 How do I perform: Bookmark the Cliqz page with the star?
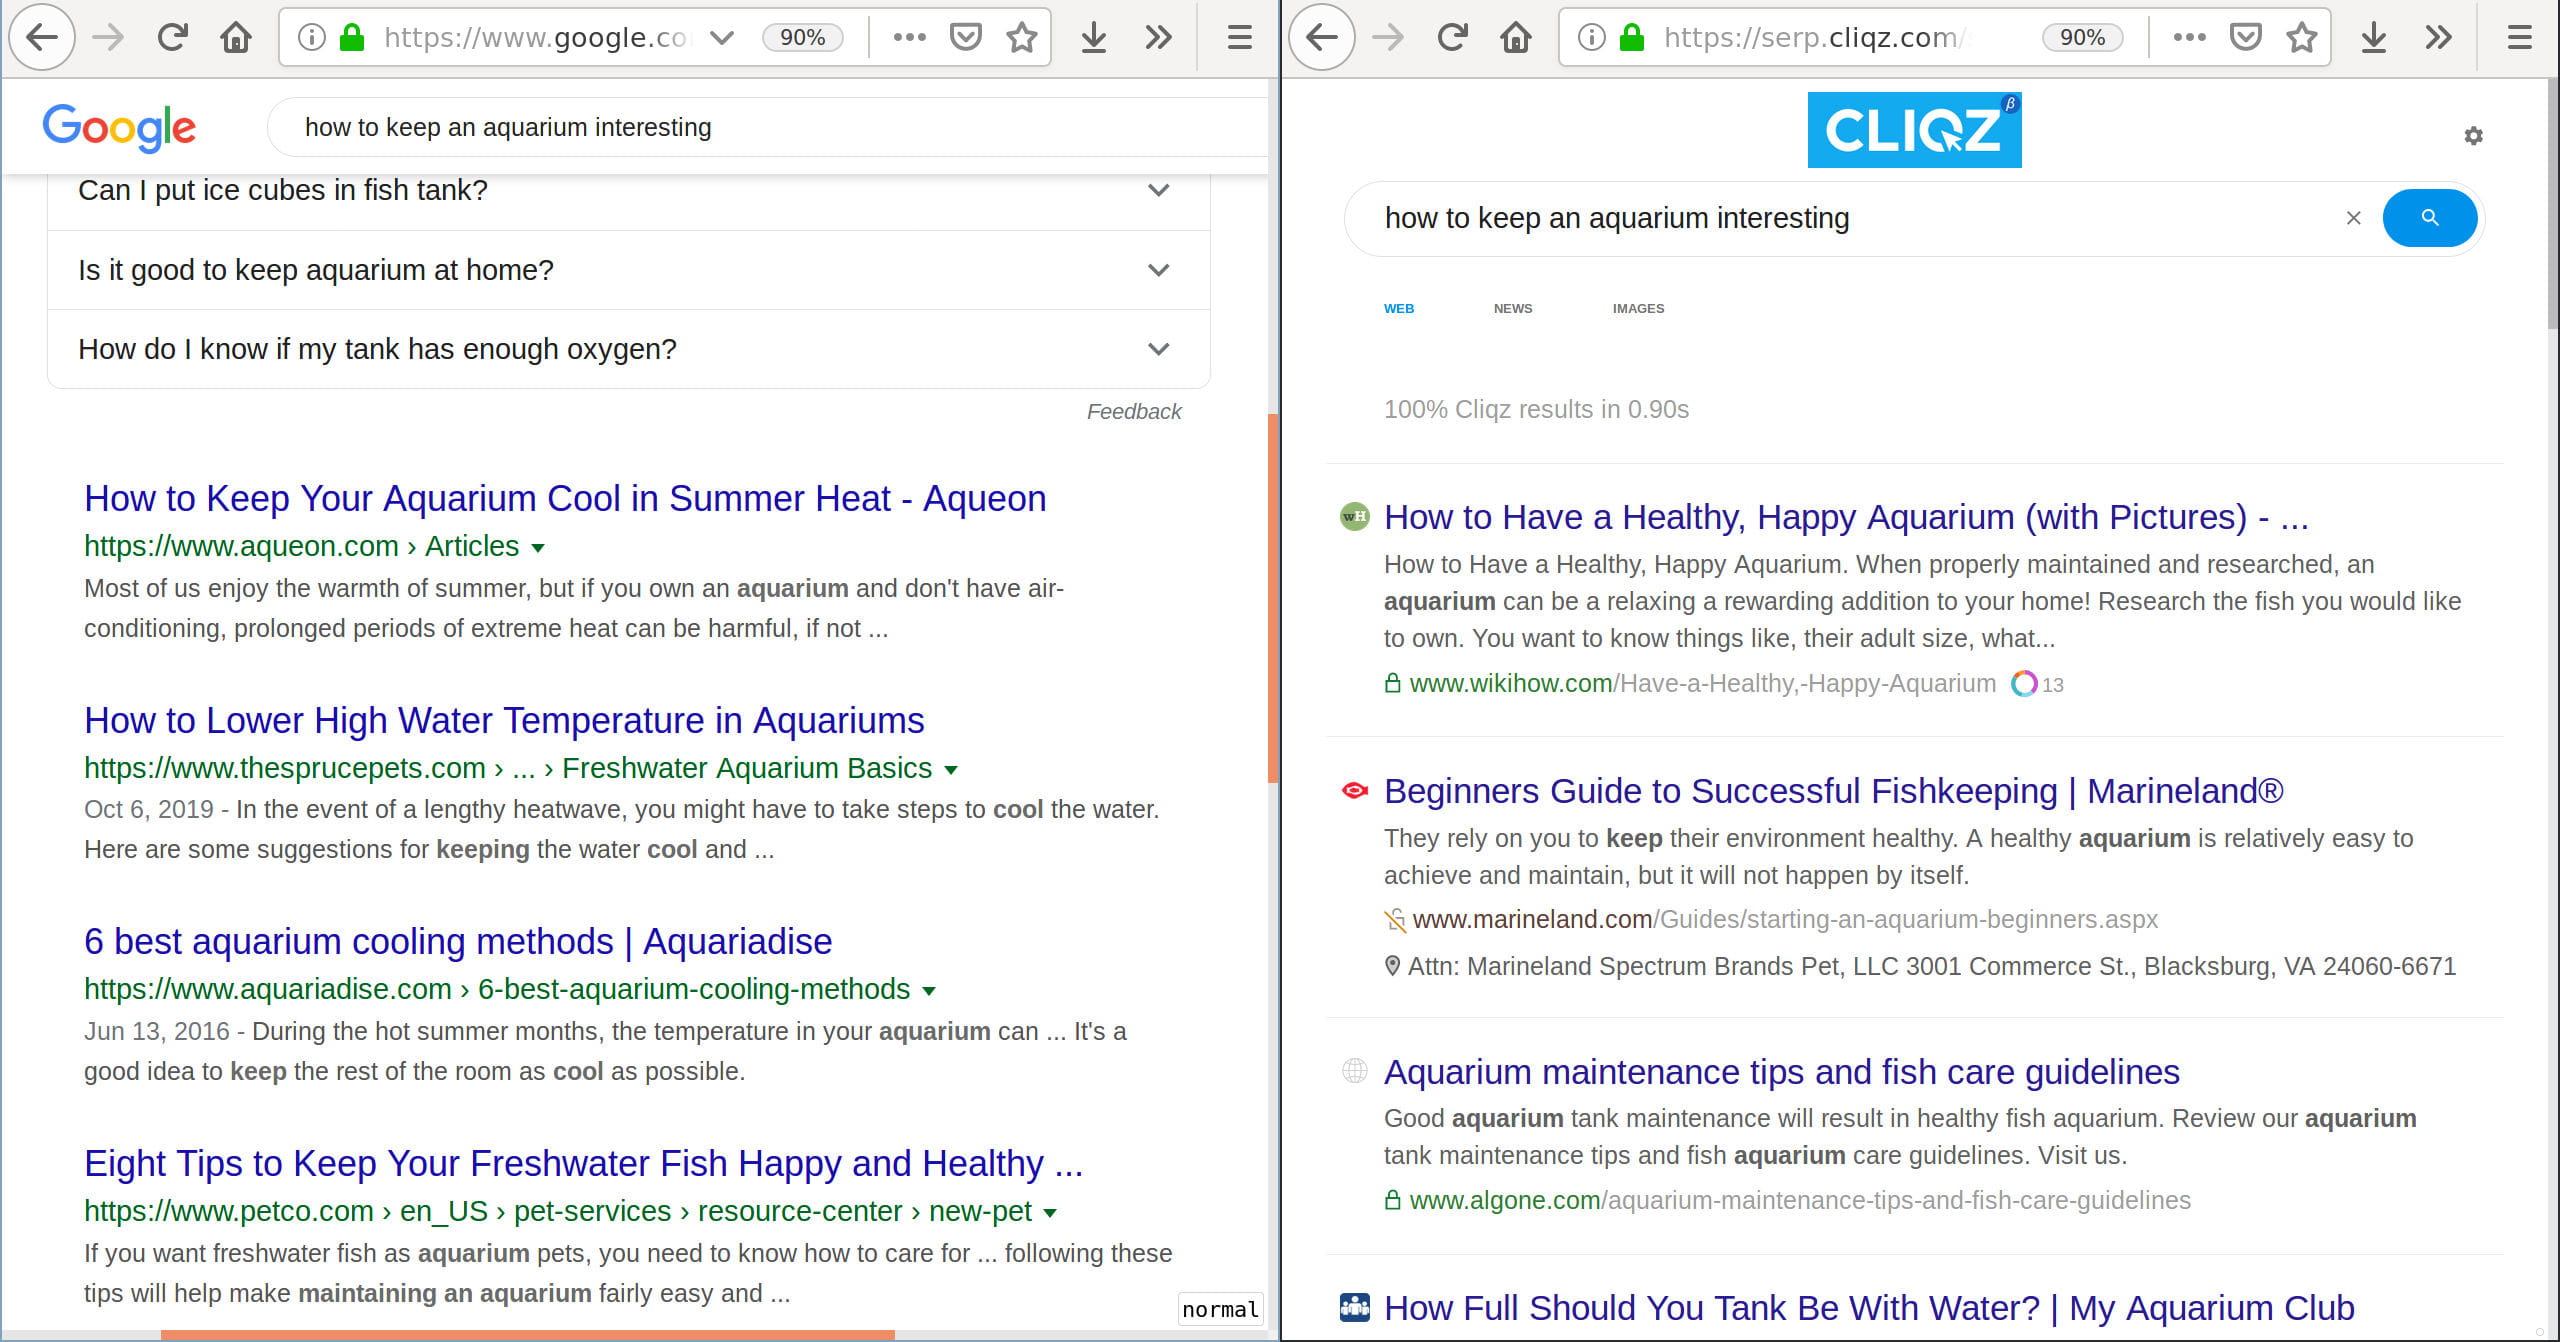[2301, 38]
